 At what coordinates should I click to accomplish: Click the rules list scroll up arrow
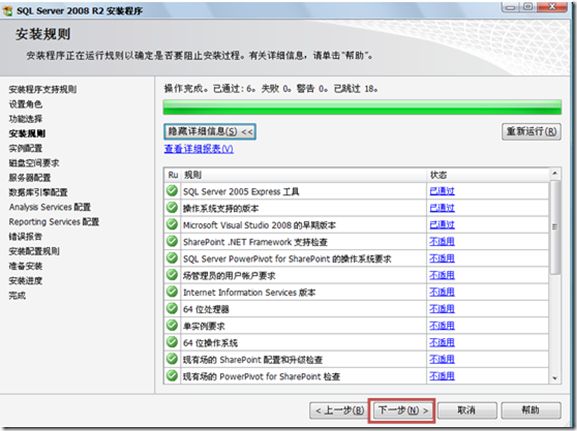555,173
